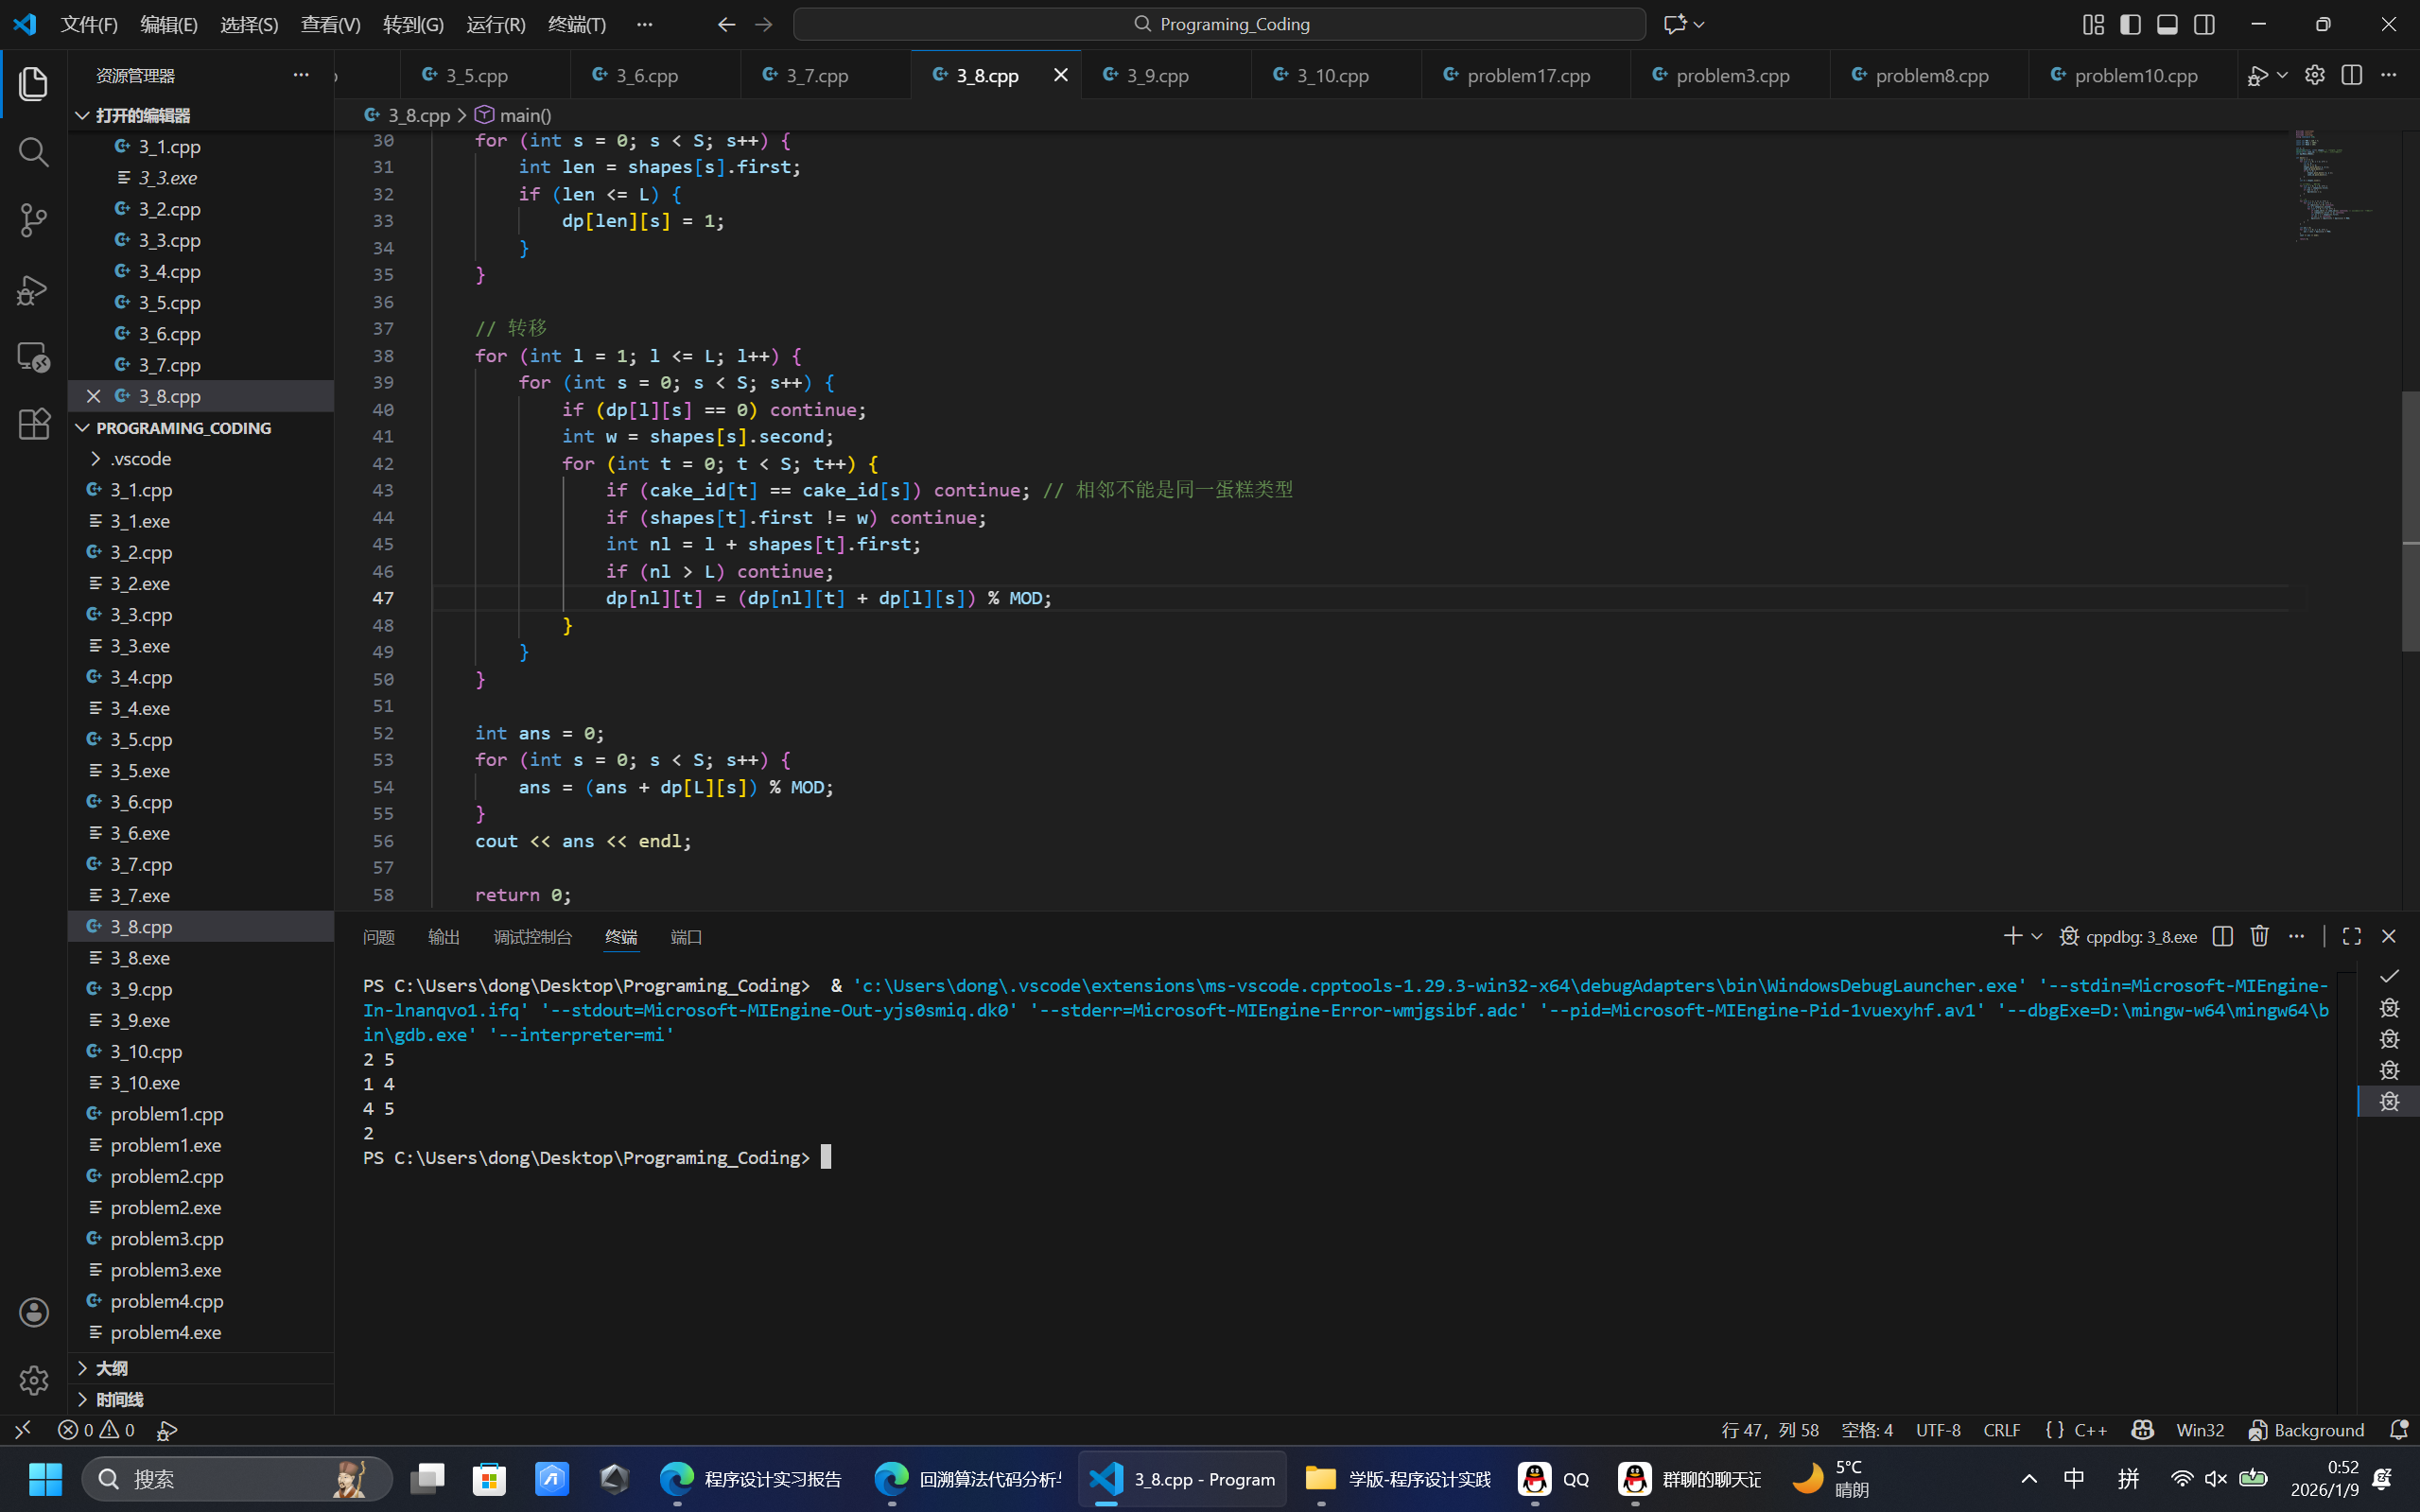
Task: Toggle the primary side bar visibility
Action: pyautogui.click(x=2130, y=24)
